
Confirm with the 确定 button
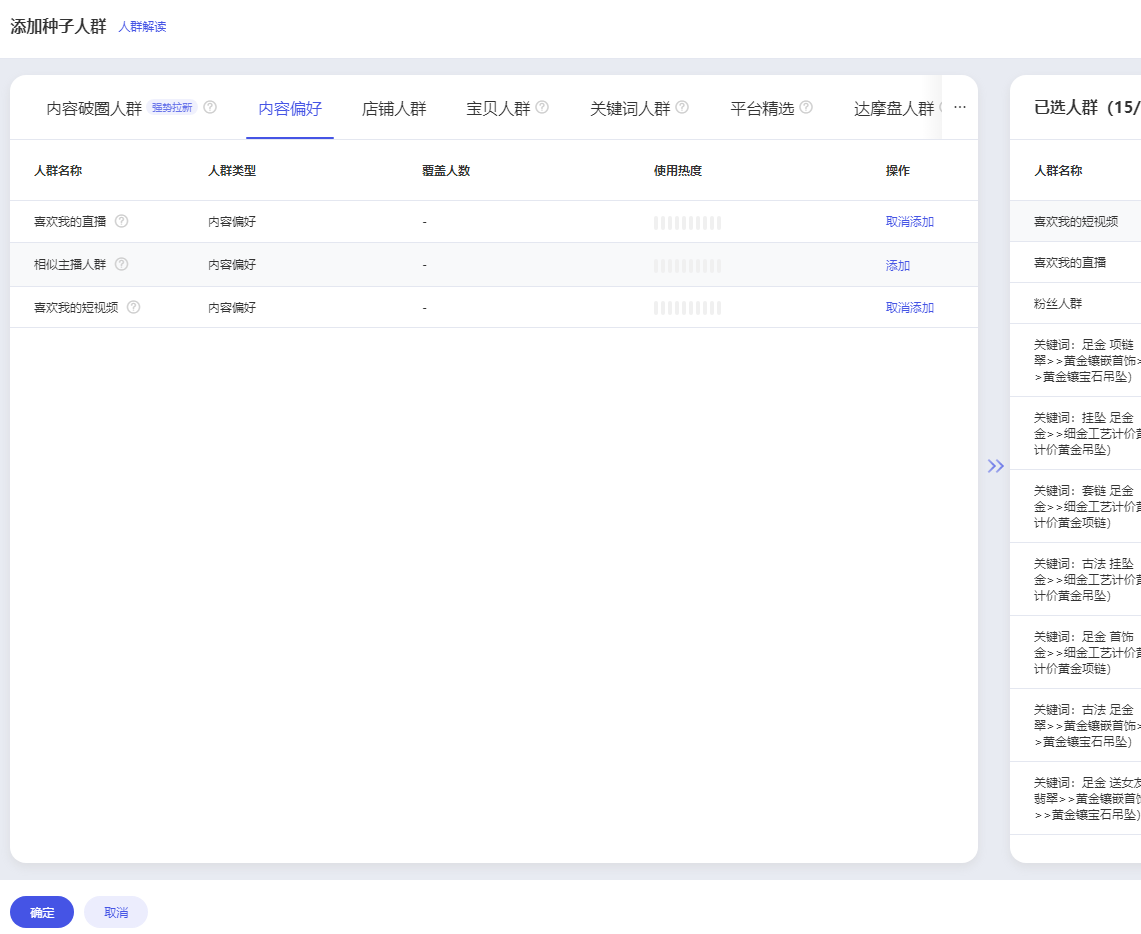[42, 912]
